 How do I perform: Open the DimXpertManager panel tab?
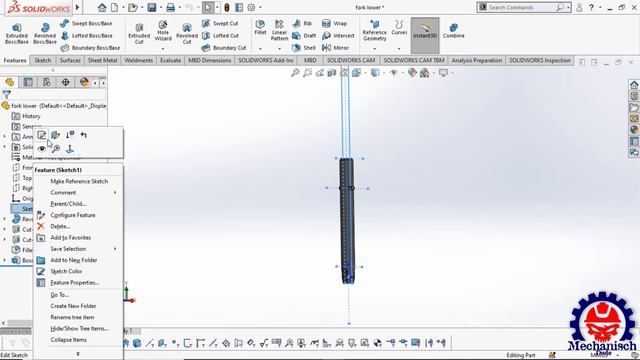[65, 82]
